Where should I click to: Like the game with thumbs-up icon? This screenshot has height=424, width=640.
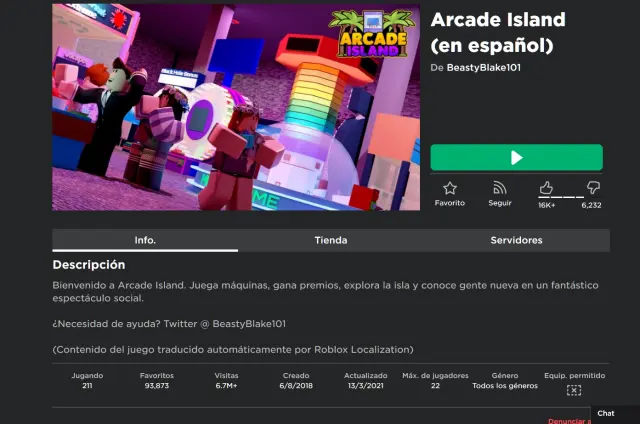(x=546, y=188)
